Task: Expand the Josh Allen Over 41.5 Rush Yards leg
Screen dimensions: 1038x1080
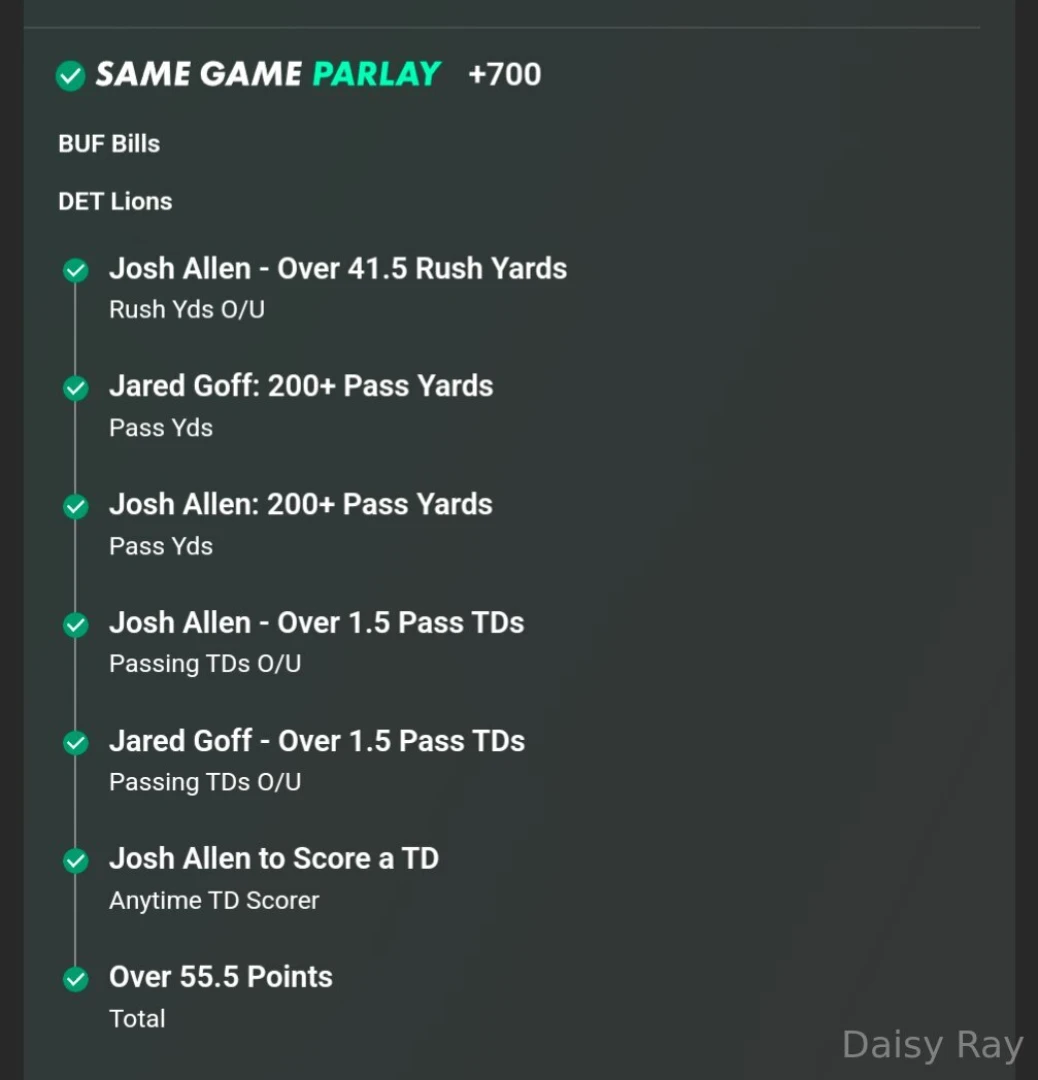Action: [x=338, y=269]
